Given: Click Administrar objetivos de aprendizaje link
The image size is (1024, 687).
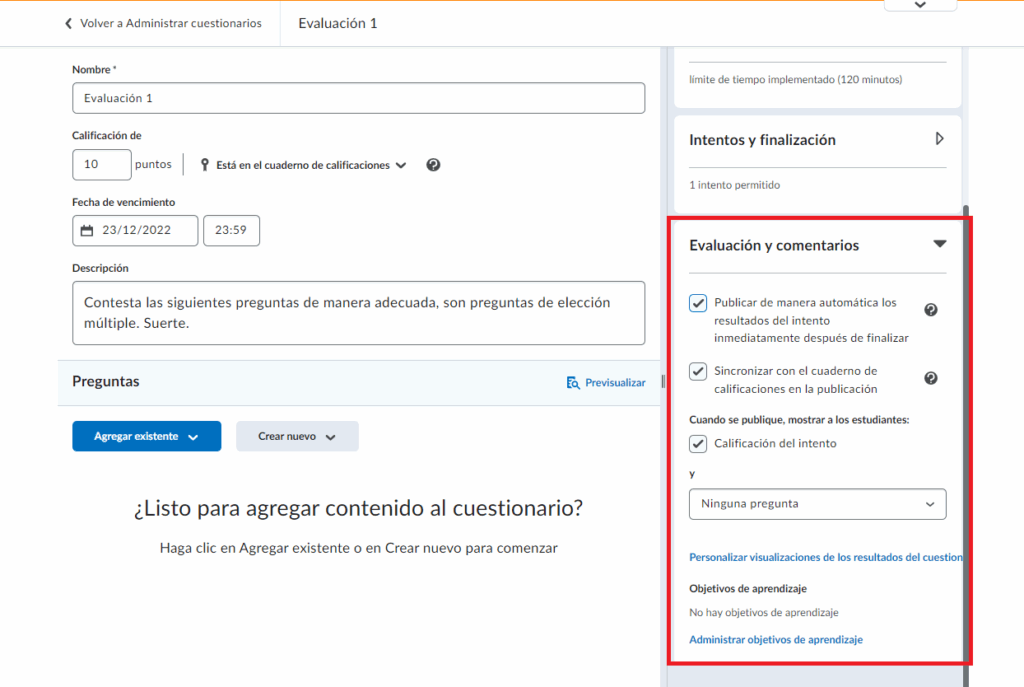Looking at the screenshot, I should pos(776,639).
